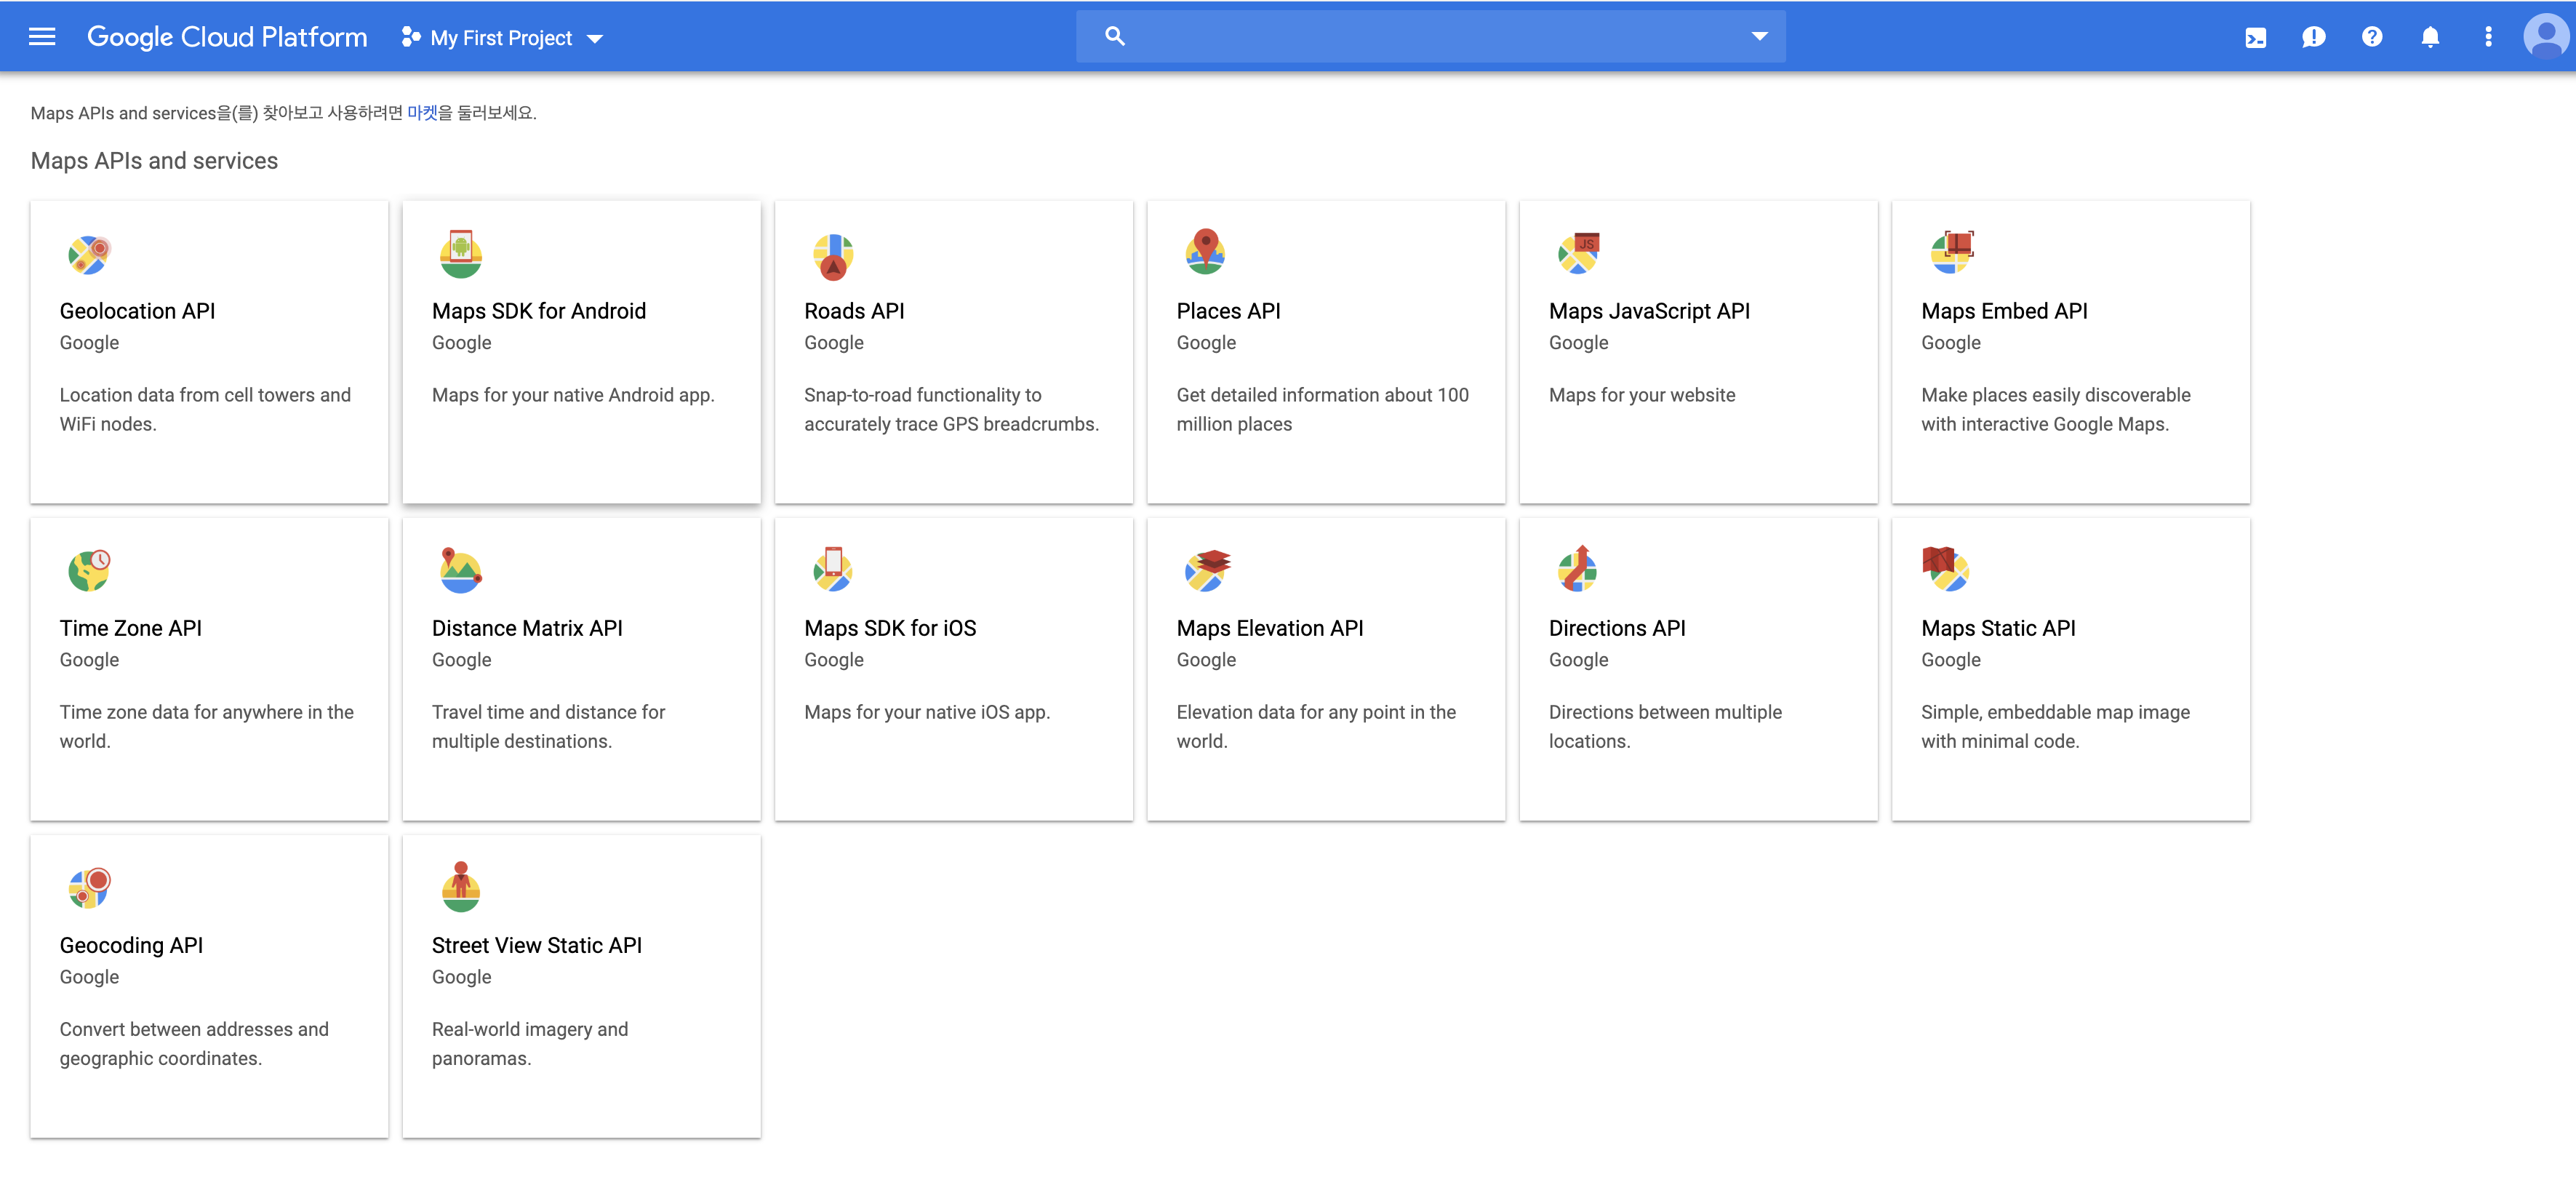The width and height of the screenshot is (2576, 1193).
Task: Select the Geolocation API card
Action: [209, 352]
